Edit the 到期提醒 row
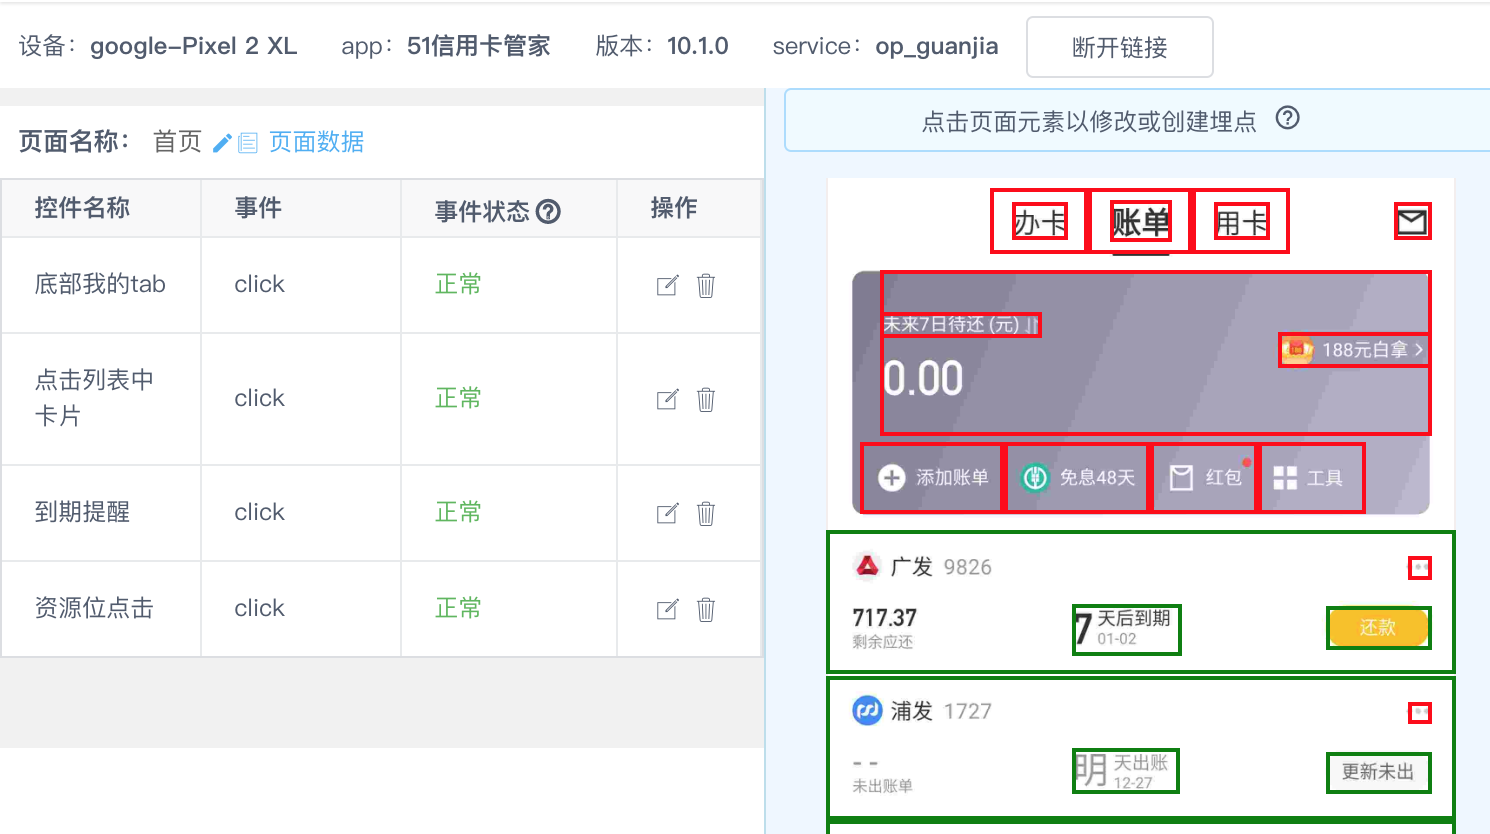Viewport: 1490px width, 834px height. click(667, 514)
